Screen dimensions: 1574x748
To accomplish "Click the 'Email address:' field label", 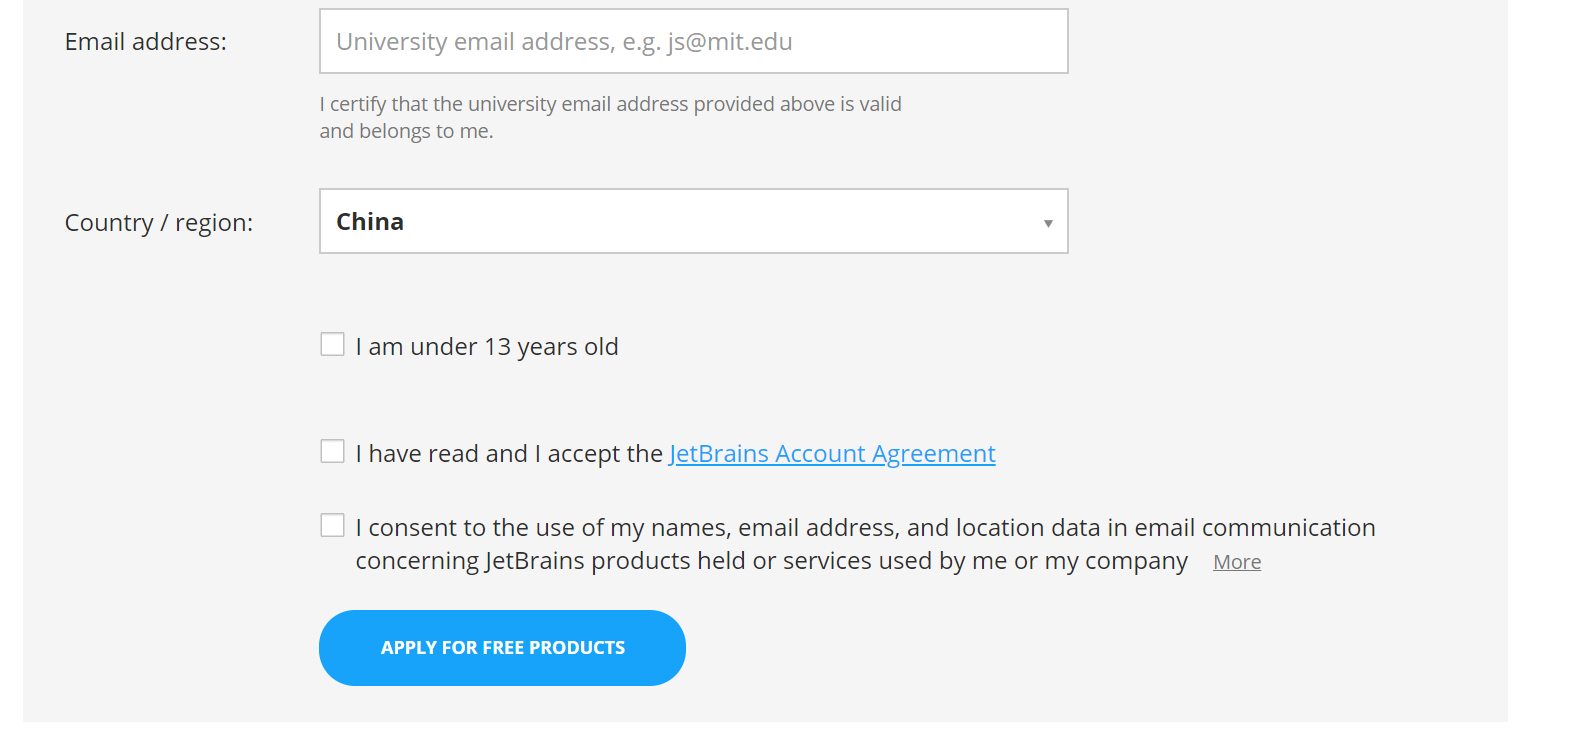I will click(x=144, y=42).
